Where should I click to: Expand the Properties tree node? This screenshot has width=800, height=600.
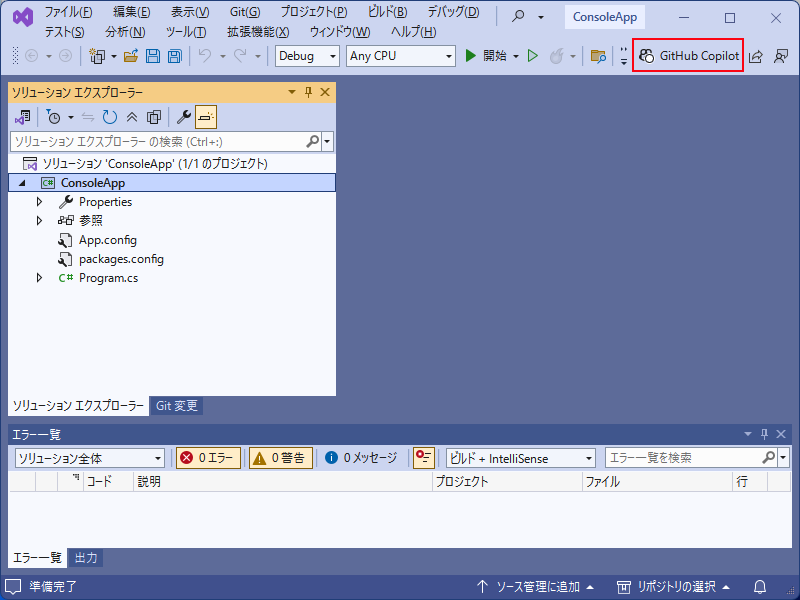click(39, 202)
